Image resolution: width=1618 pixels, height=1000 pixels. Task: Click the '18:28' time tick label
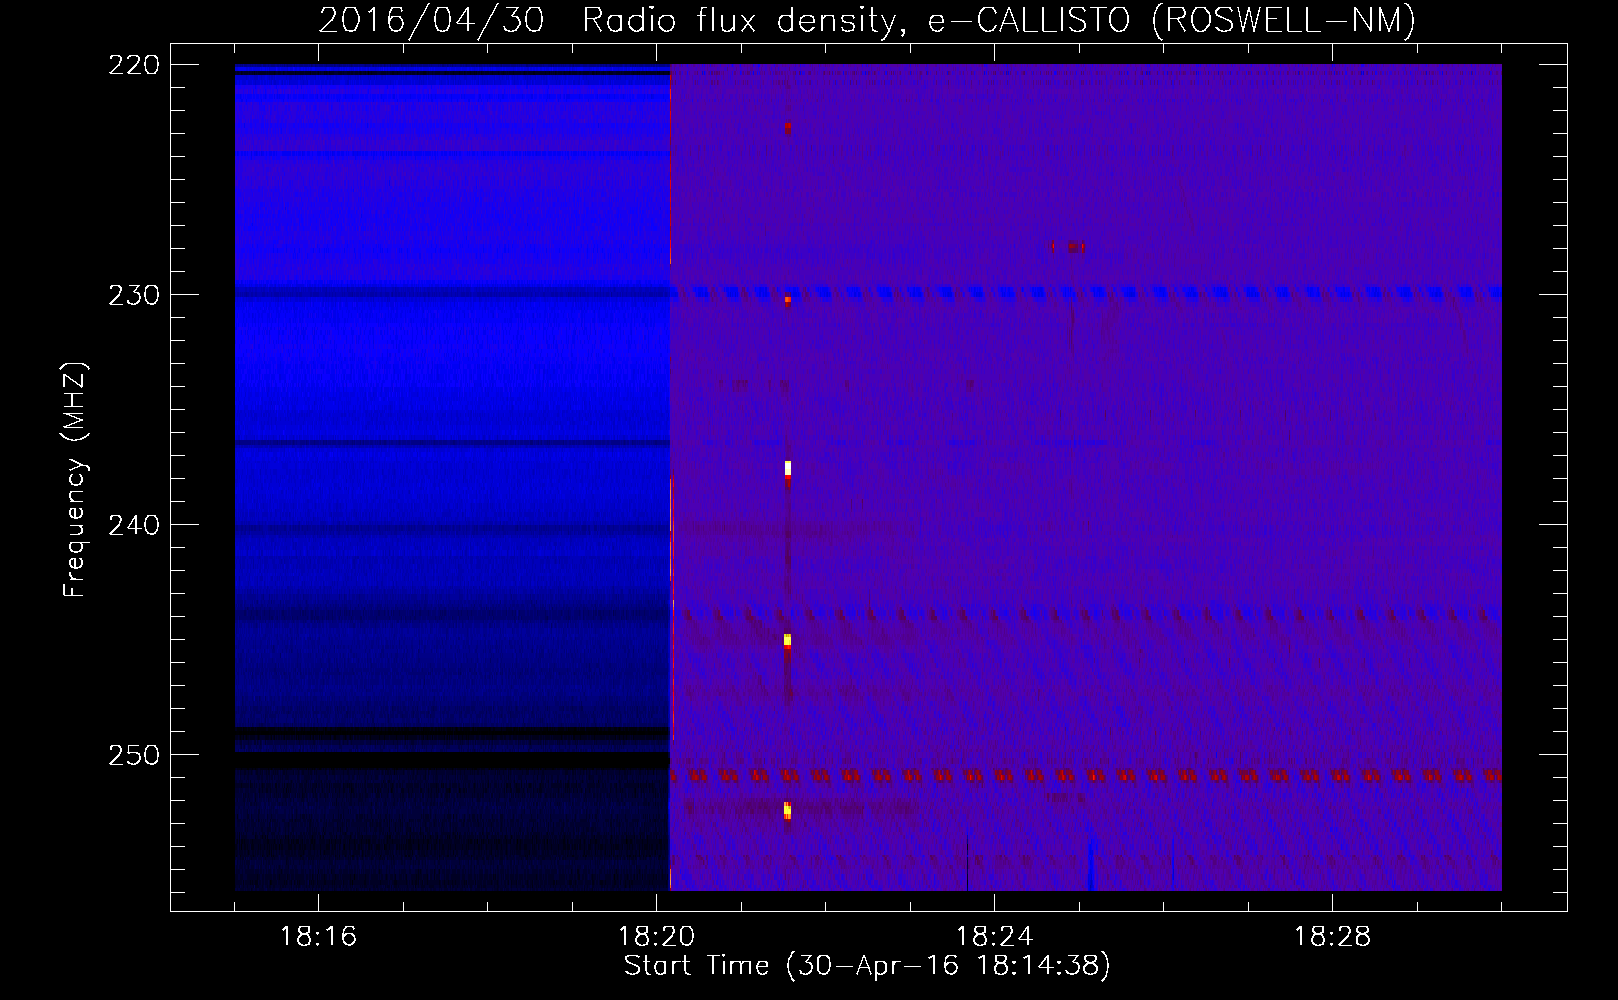click(x=1332, y=937)
